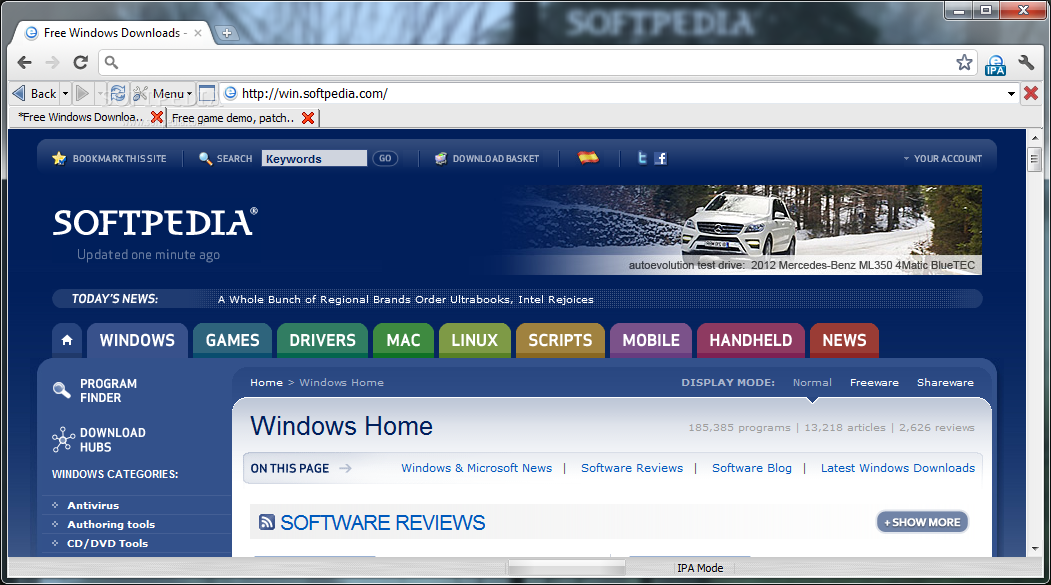Viewport: 1051px width, 585px height.
Task: Click the red X stop button by address bar
Action: click(1031, 93)
